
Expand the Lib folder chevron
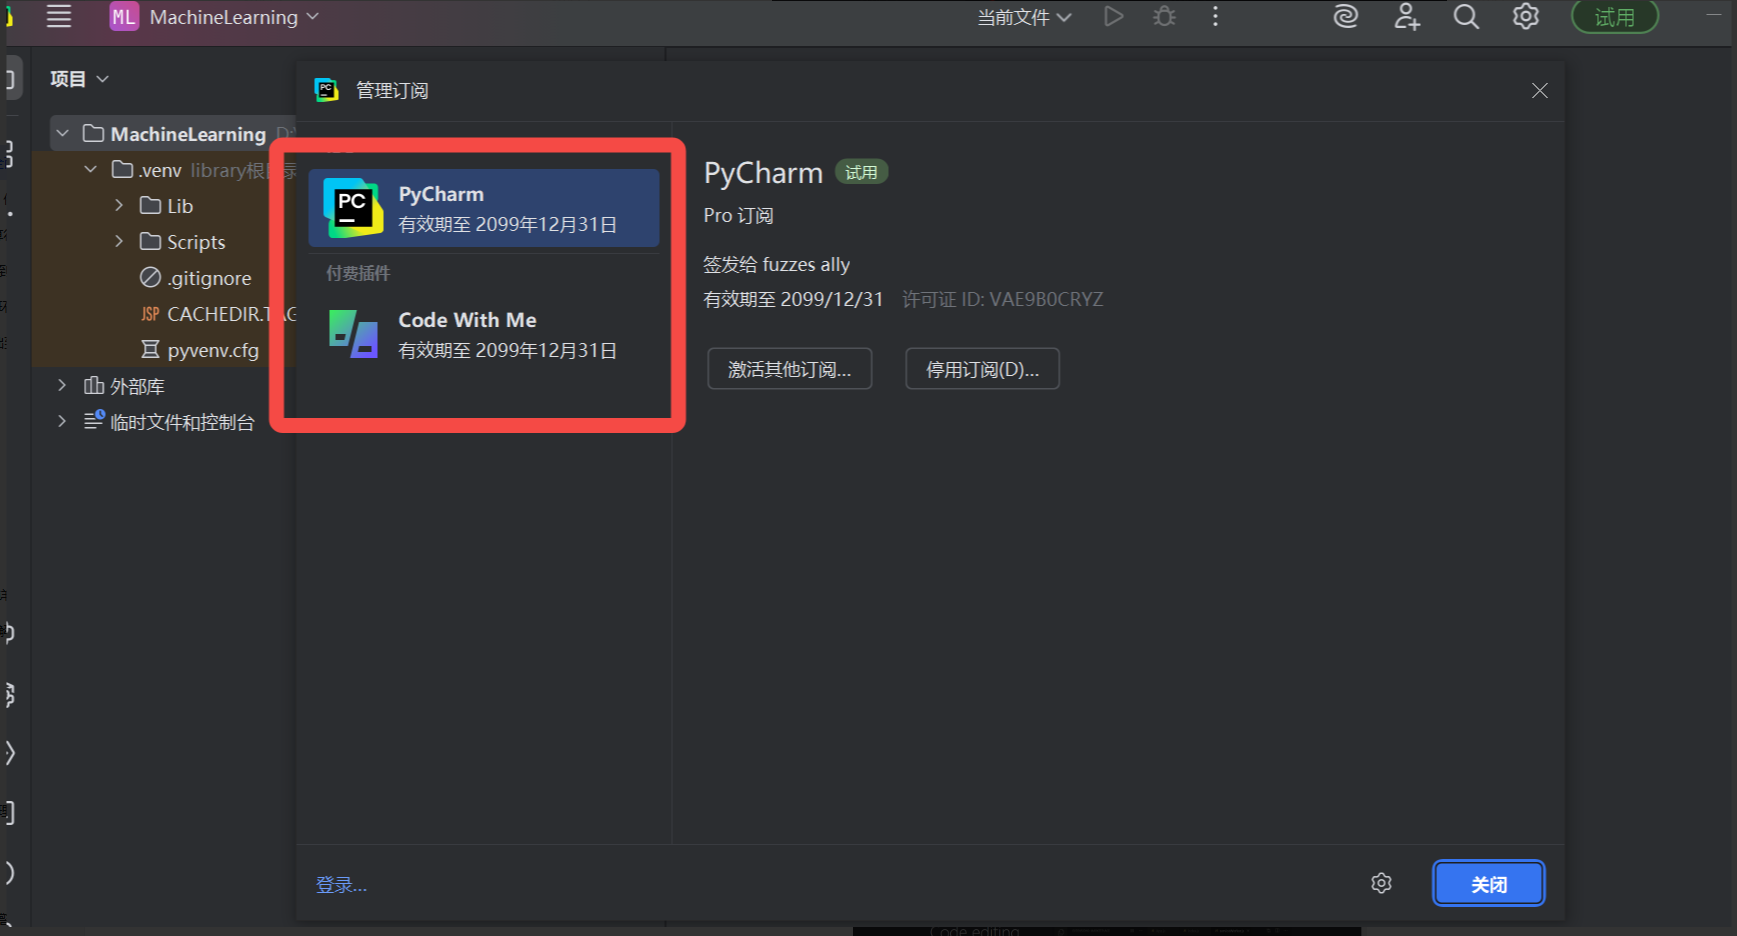click(x=119, y=206)
